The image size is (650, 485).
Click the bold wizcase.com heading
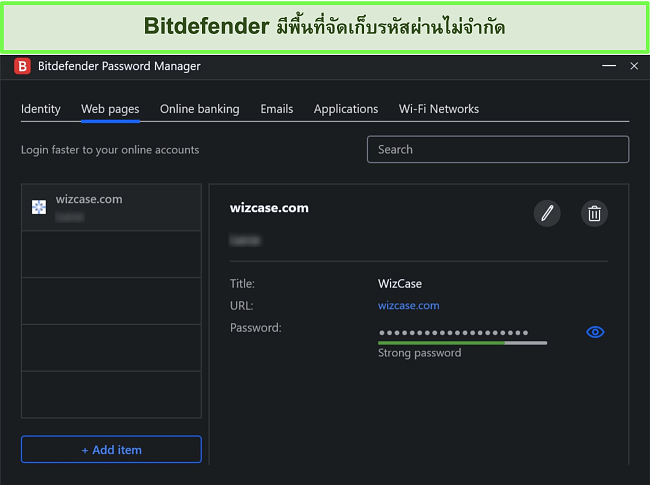tap(269, 208)
